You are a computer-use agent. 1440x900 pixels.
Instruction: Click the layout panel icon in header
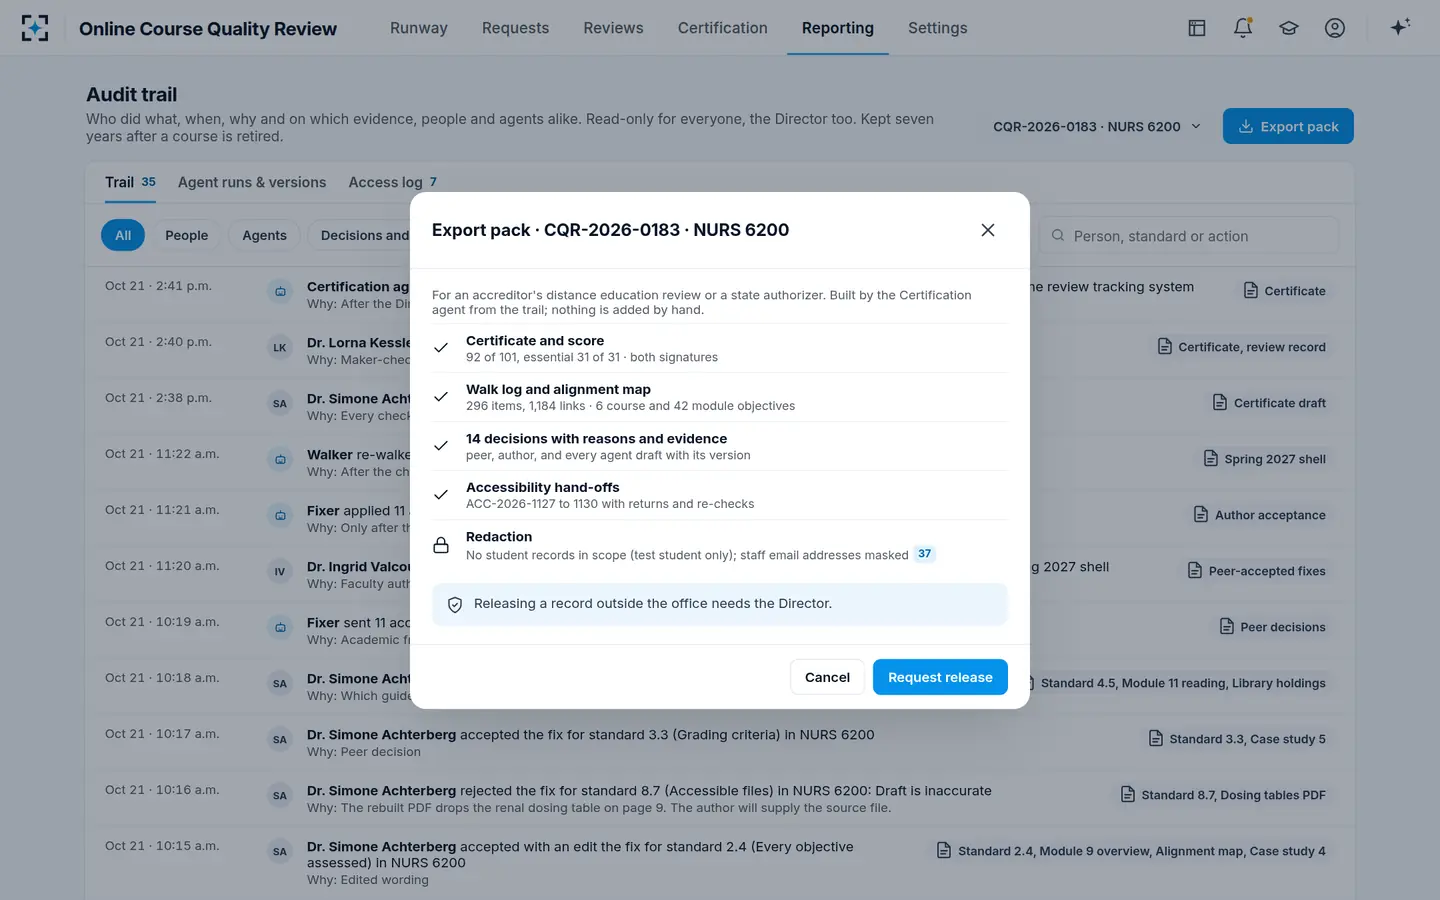[x=1197, y=28]
